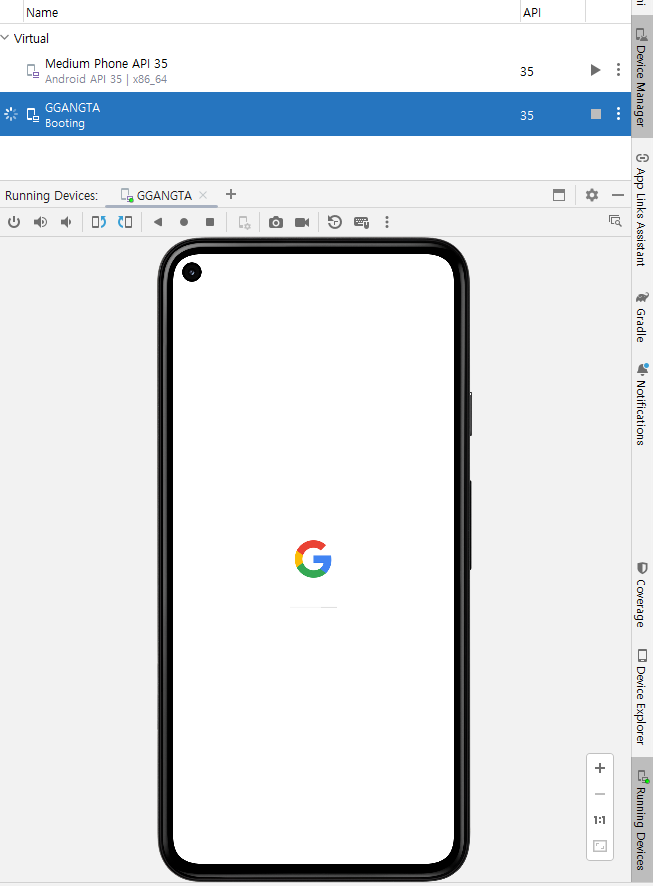Fit emulator display to window

coord(600,846)
